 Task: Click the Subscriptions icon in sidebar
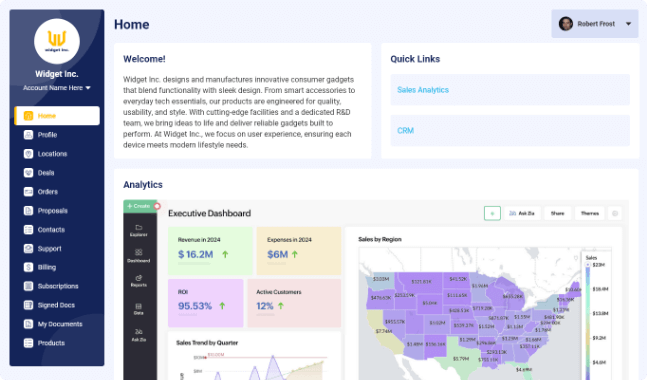[28, 286]
